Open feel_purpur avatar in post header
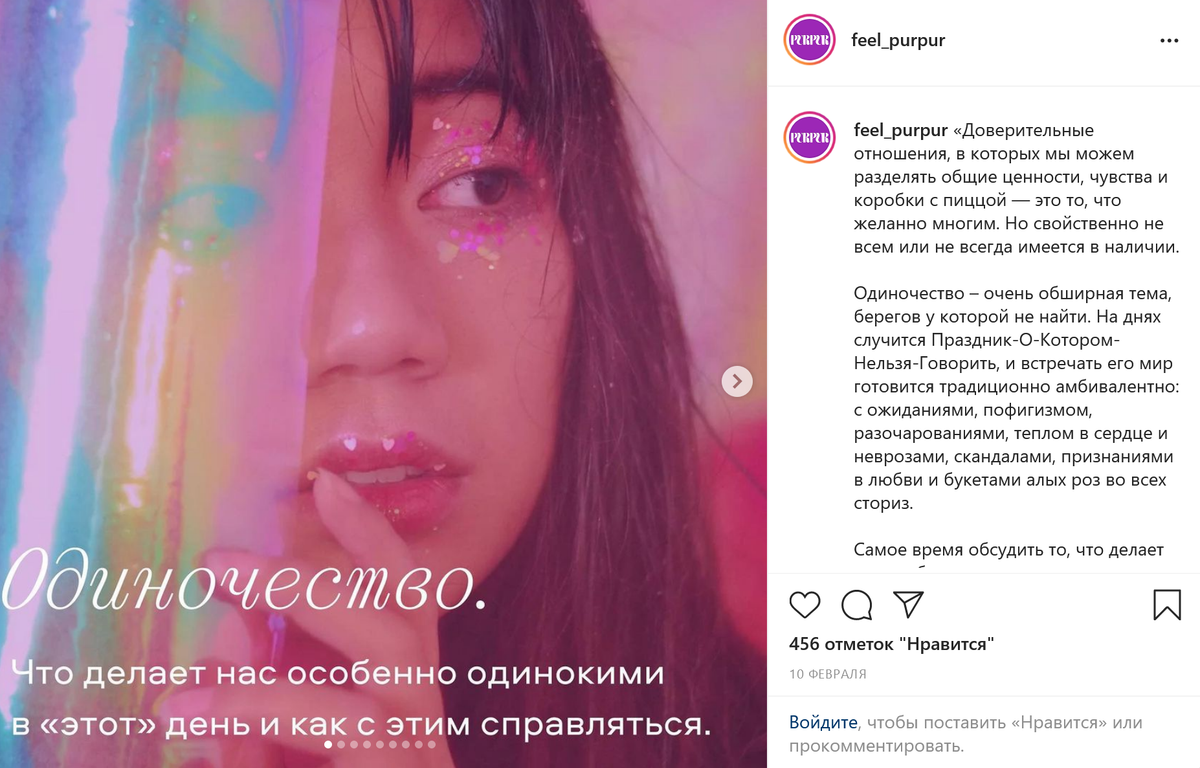Viewport: 1200px width, 768px height. pos(810,40)
